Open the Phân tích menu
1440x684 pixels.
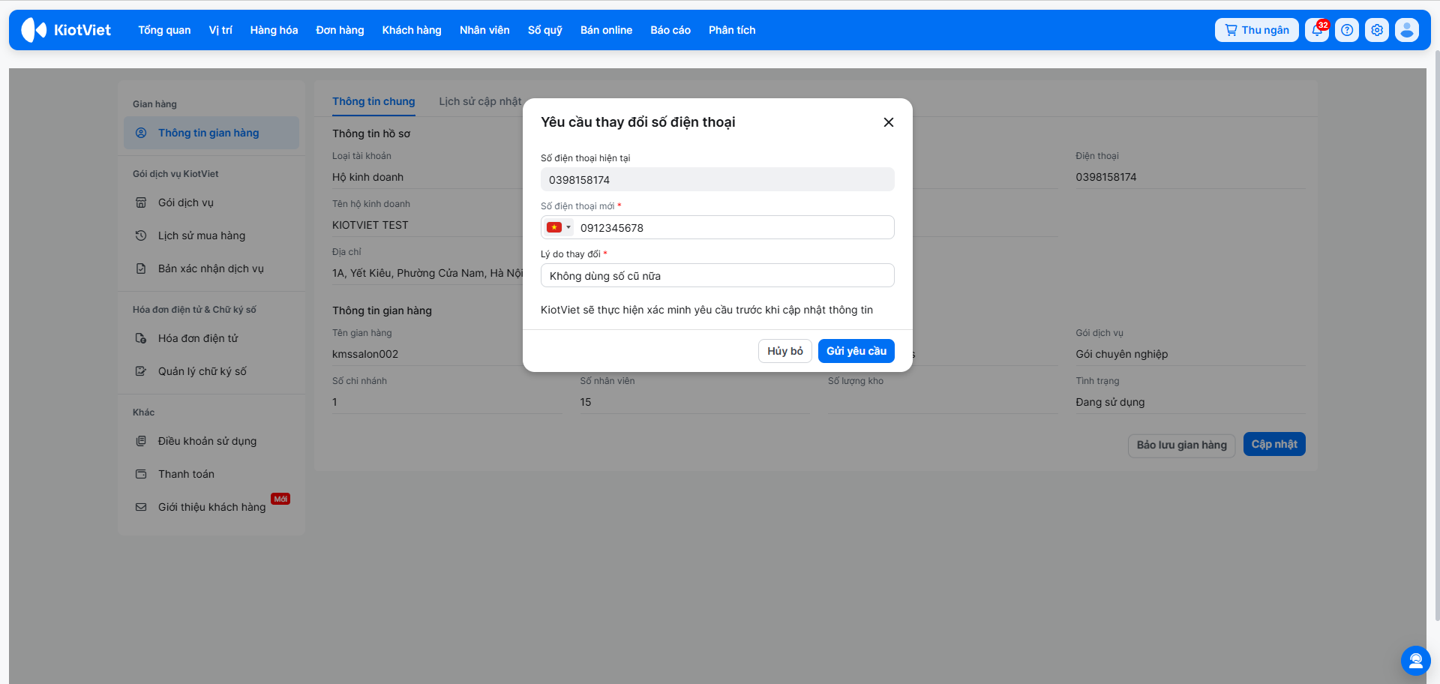click(x=732, y=30)
